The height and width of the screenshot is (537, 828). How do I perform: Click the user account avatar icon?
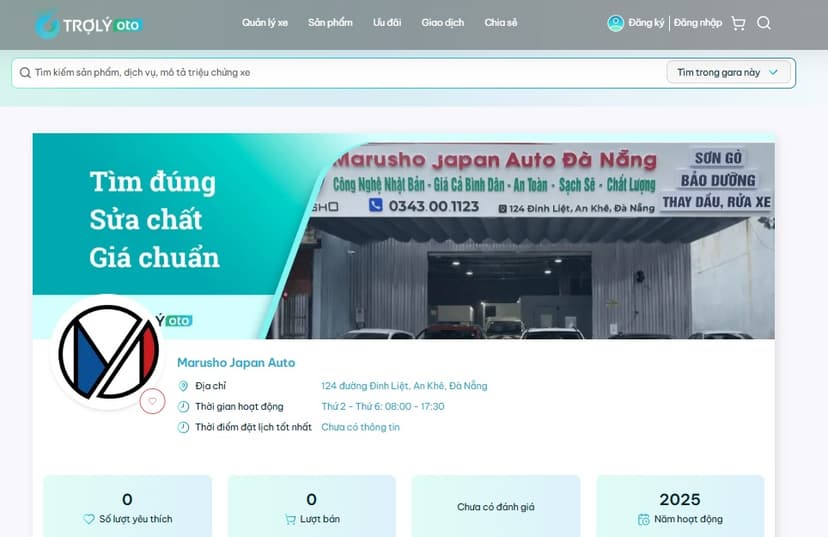coord(615,23)
